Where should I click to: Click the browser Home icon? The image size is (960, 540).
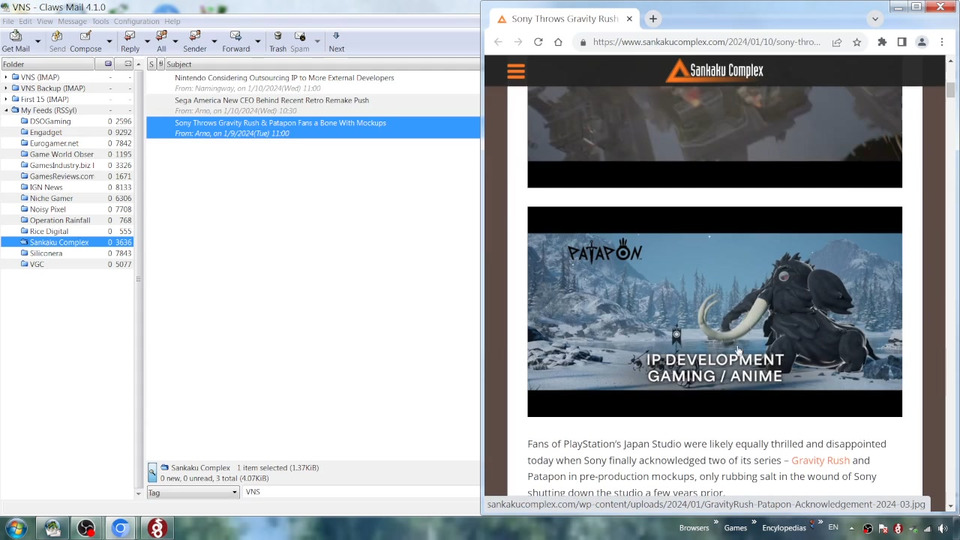[x=558, y=42]
